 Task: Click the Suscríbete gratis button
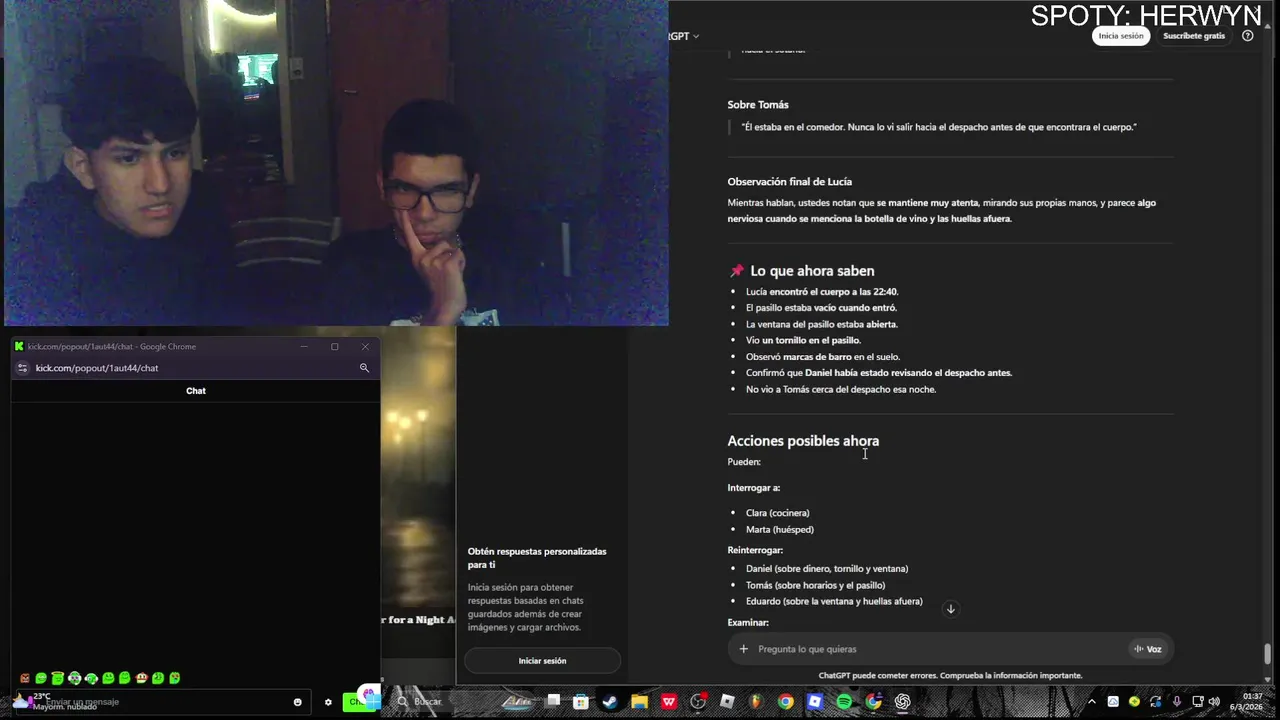(1194, 36)
